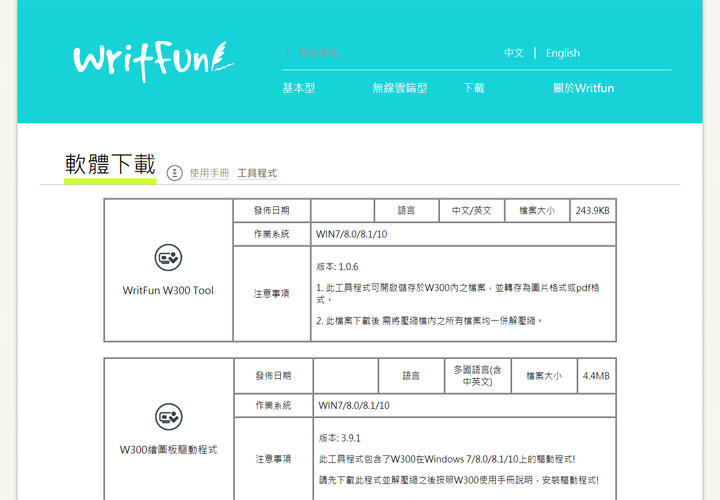
Task: Click the note starting 2. 此檔案下載後
Action: click(x=430, y=321)
